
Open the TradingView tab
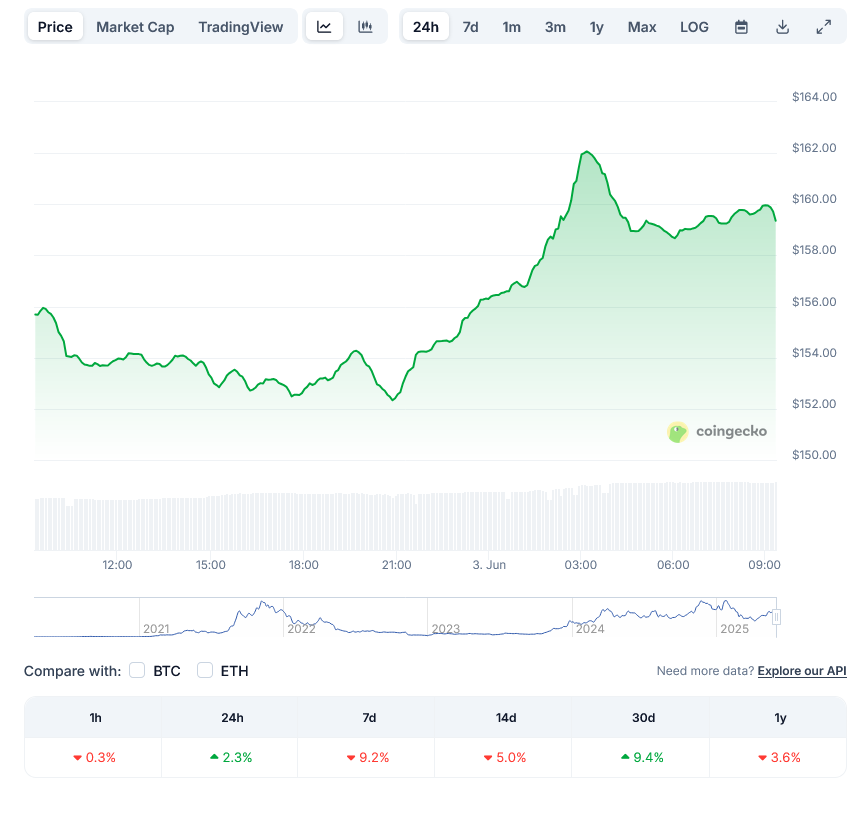[240, 26]
